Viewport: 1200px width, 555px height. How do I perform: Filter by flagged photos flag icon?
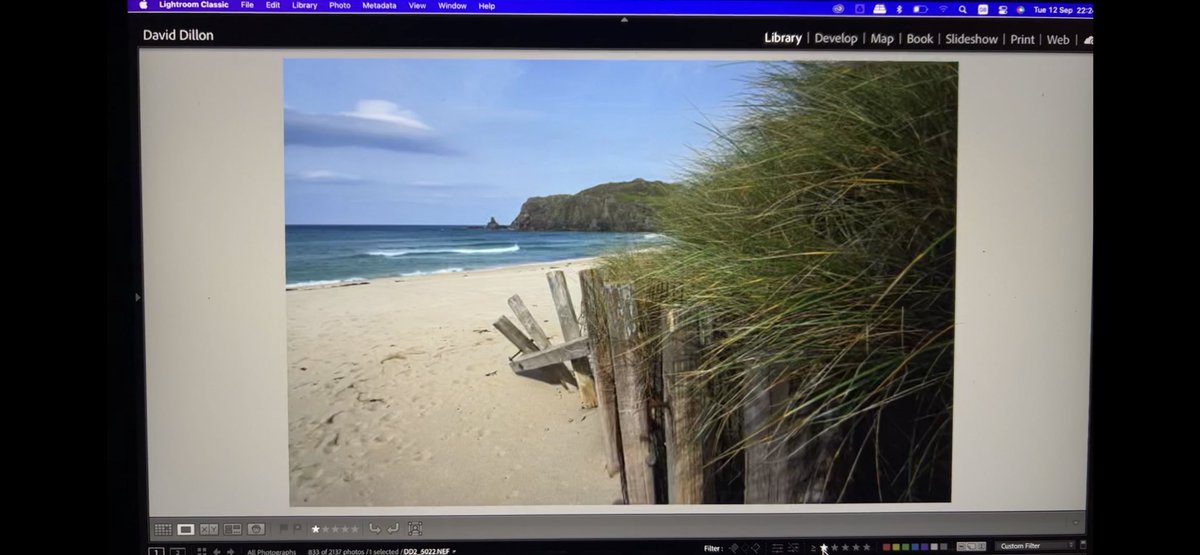point(733,548)
